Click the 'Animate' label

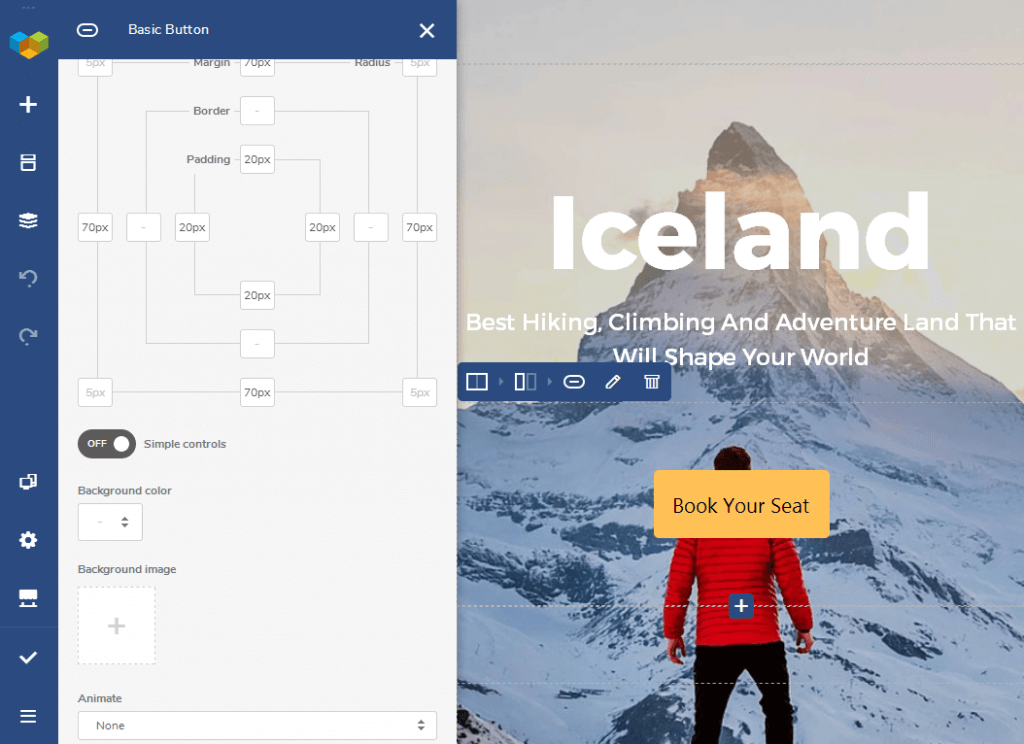click(x=100, y=698)
